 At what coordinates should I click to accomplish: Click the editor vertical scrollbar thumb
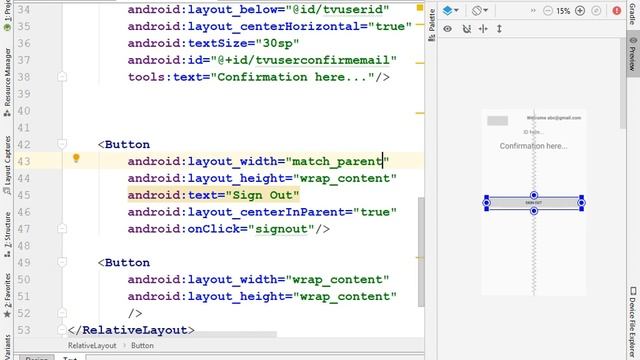coord(421,252)
